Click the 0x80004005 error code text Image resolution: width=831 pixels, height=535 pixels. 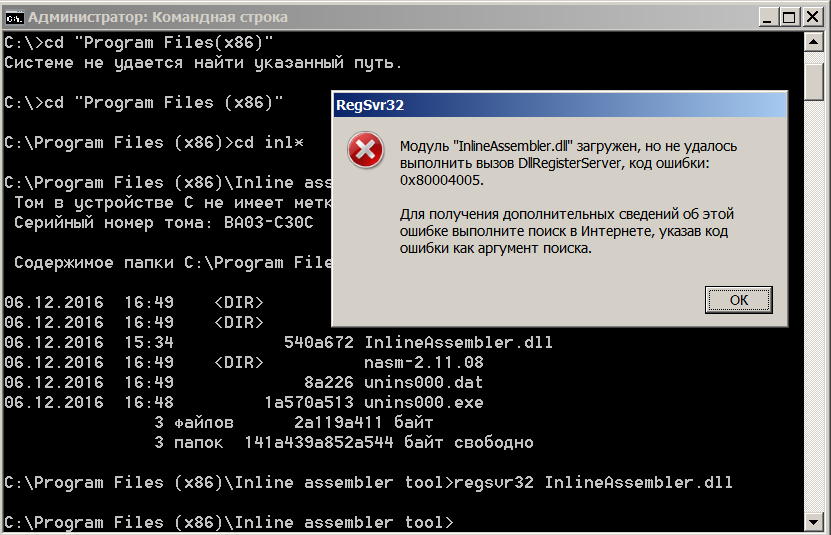pyautogui.click(x=441, y=180)
